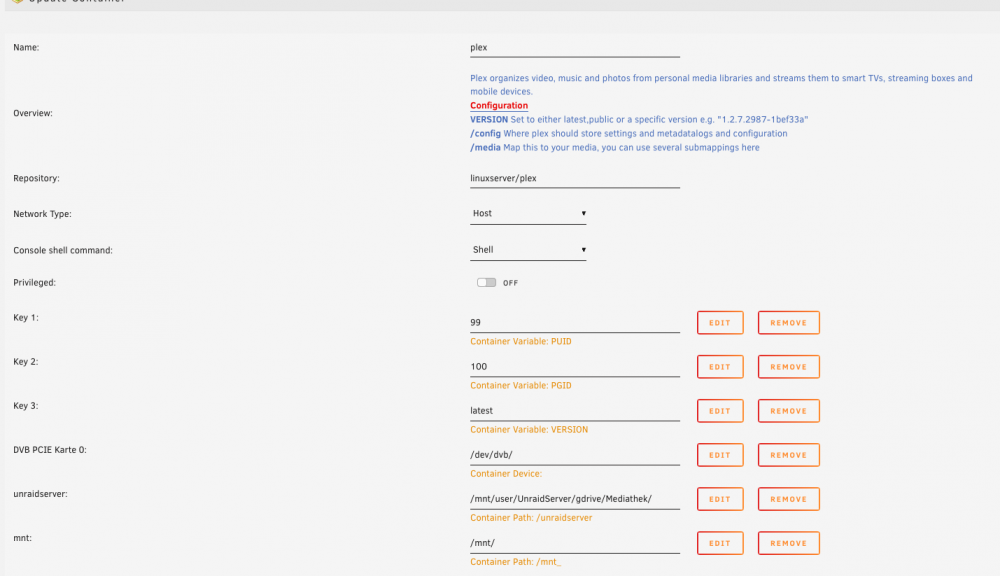The image size is (1000, 576).
Task: Remove the VERSION variable Key 3
Action: pos(788,411)
